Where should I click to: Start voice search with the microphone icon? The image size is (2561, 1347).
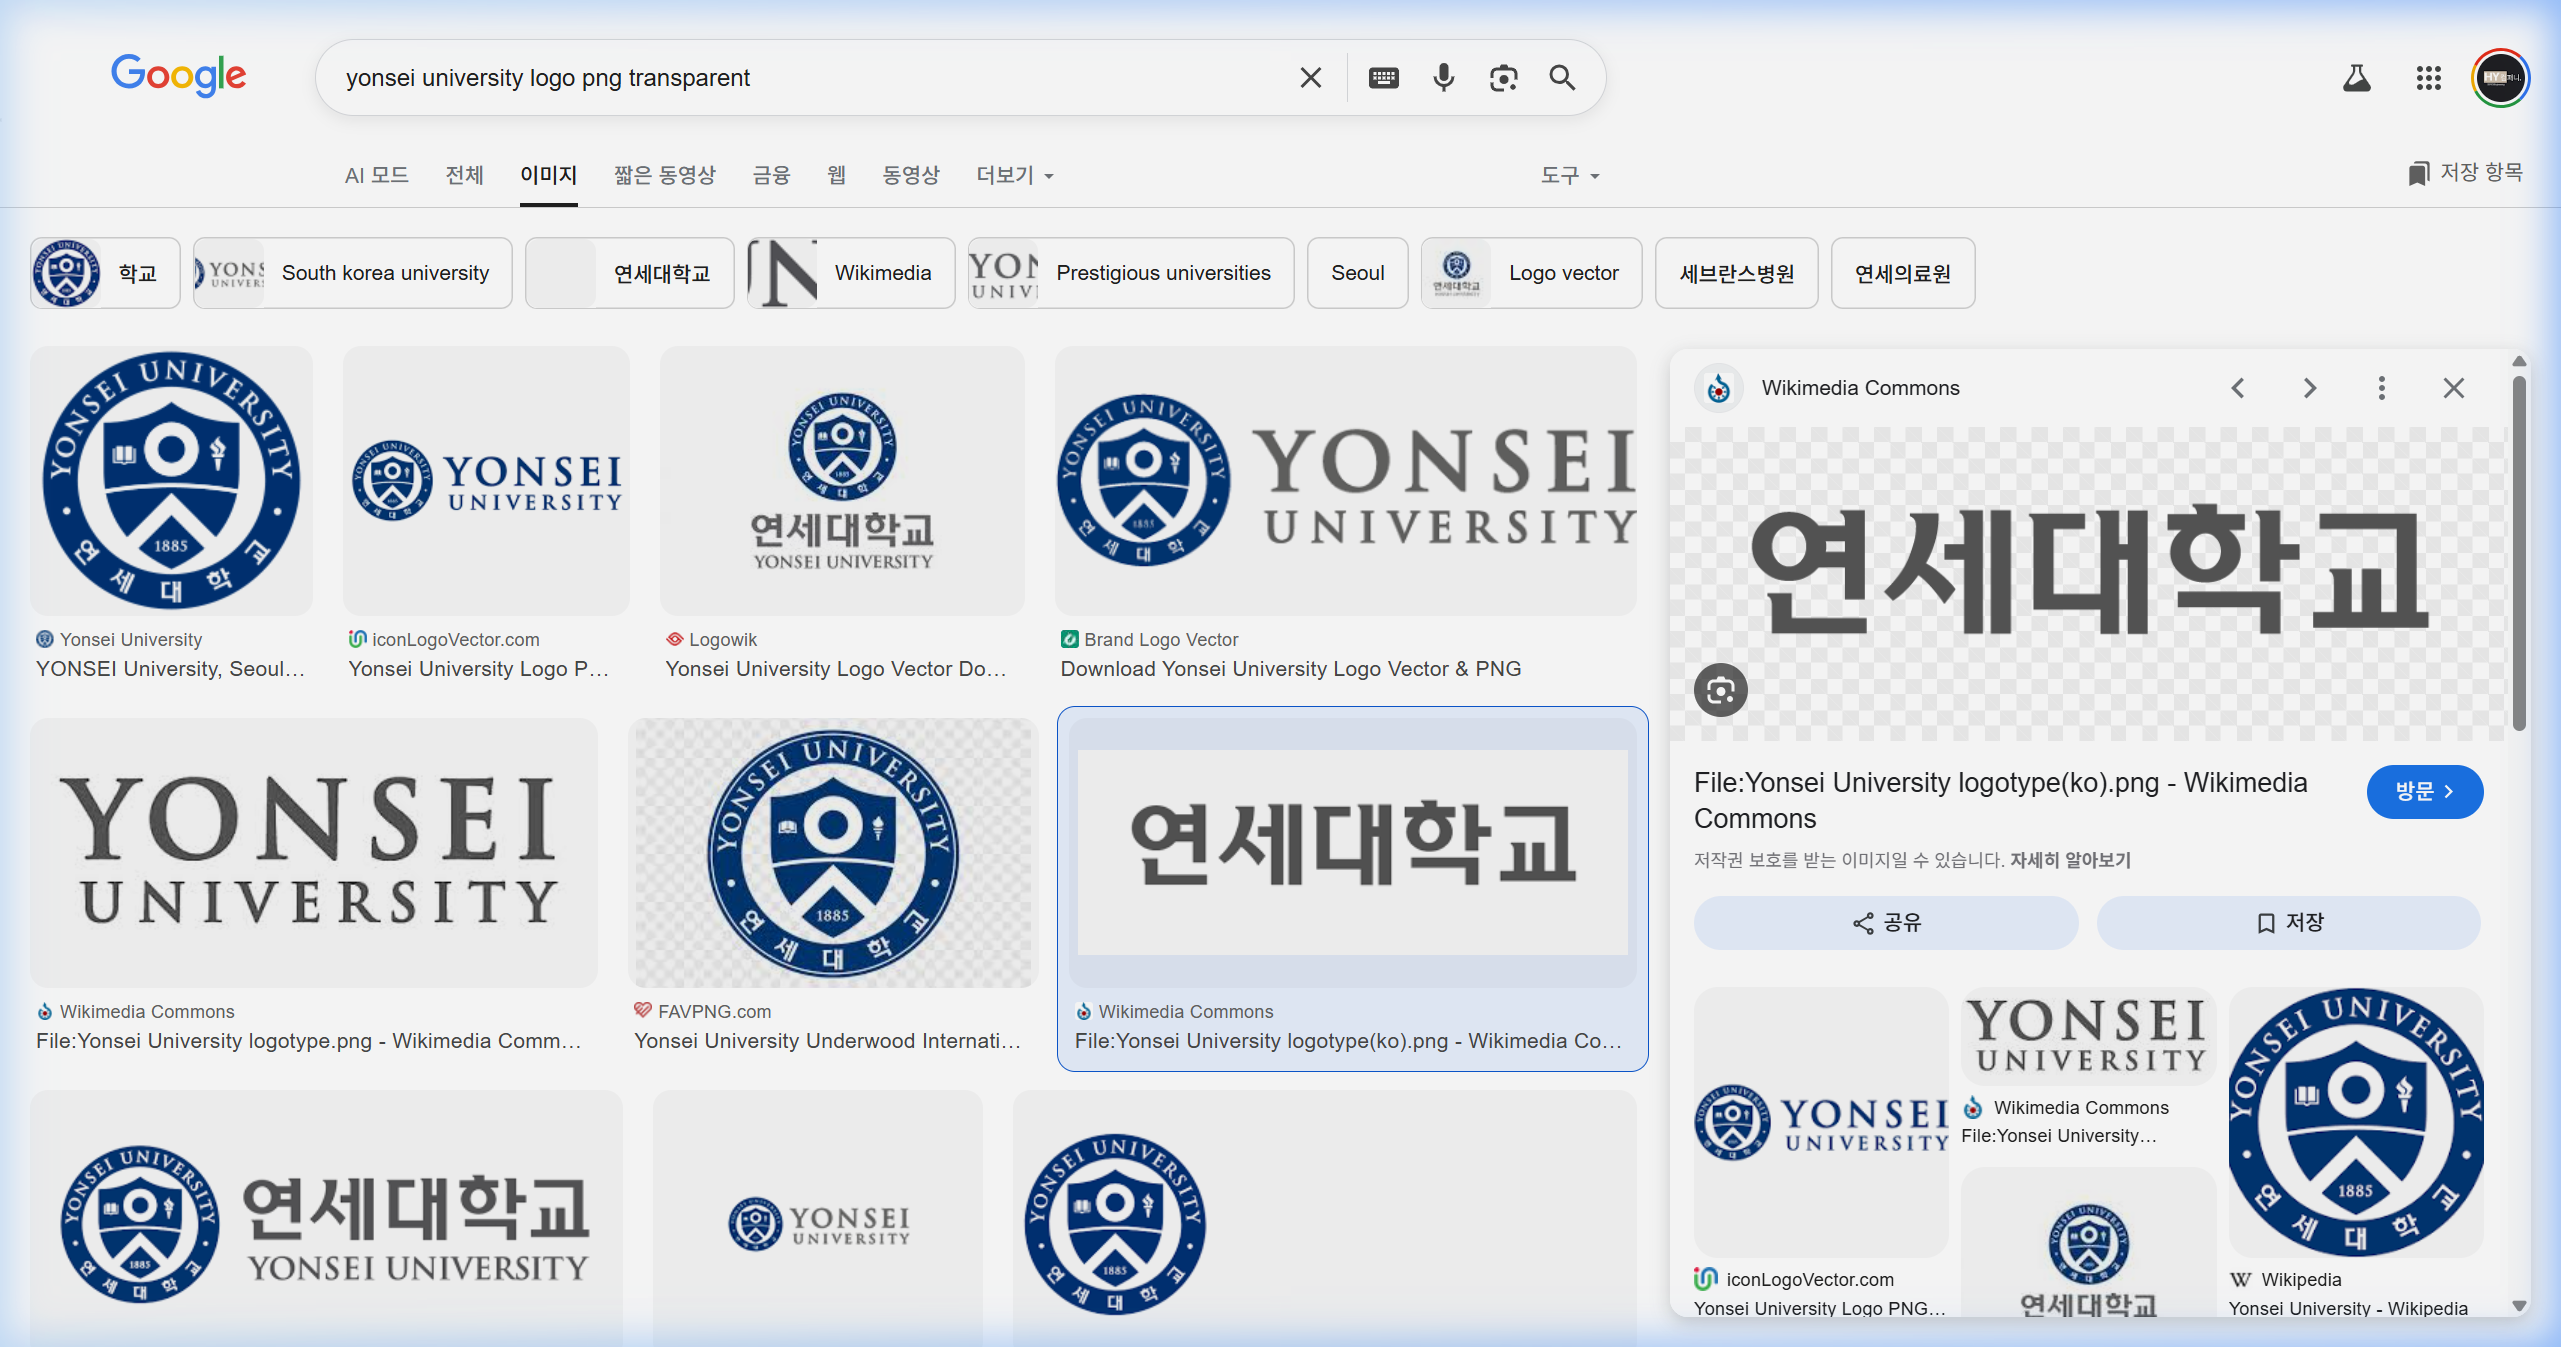point(1443,78)
